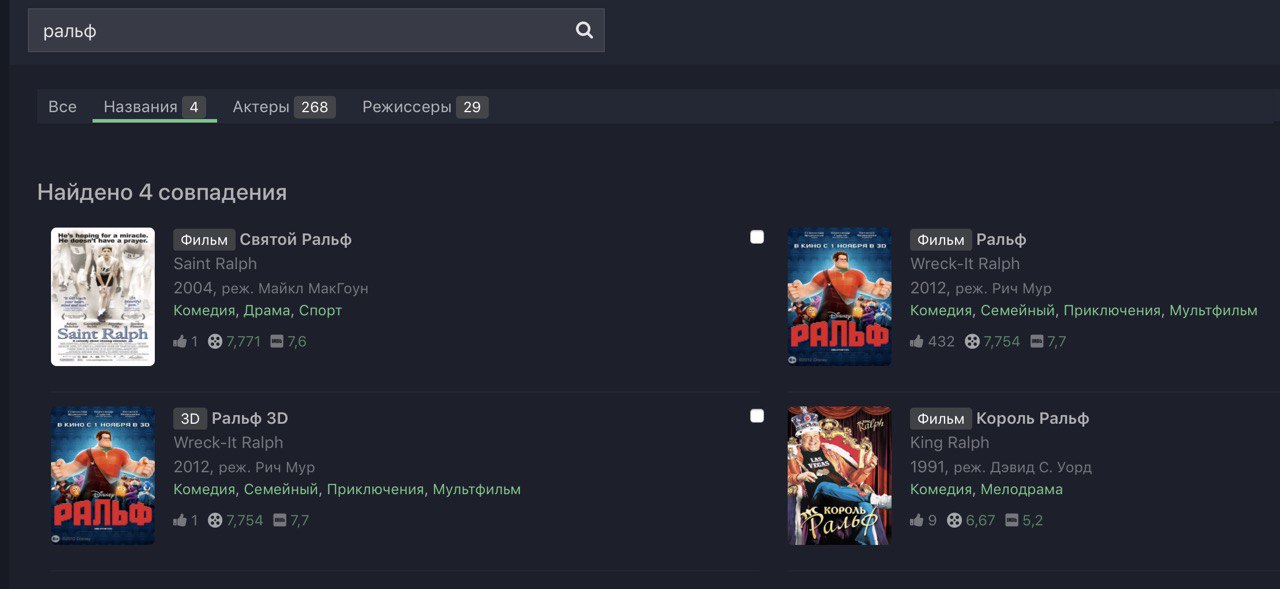1280x589 pixels.
Task: Select Приключения genre on Ральф film
Action: [1112, 310]
